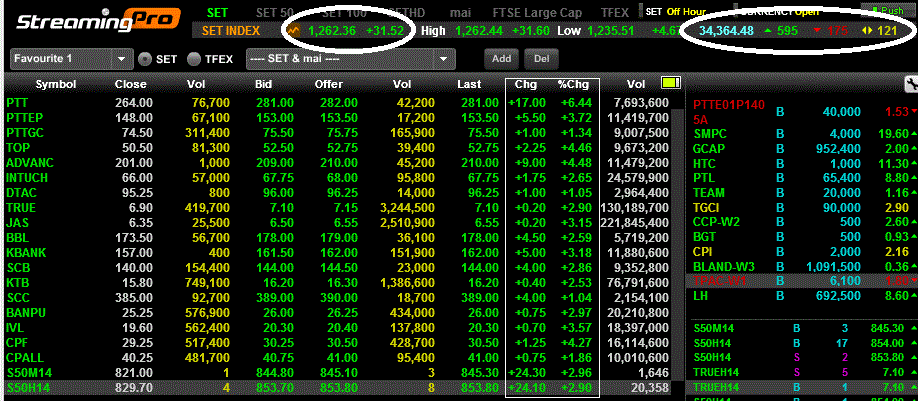Select the TOP symbol

[x=18, y=148]
